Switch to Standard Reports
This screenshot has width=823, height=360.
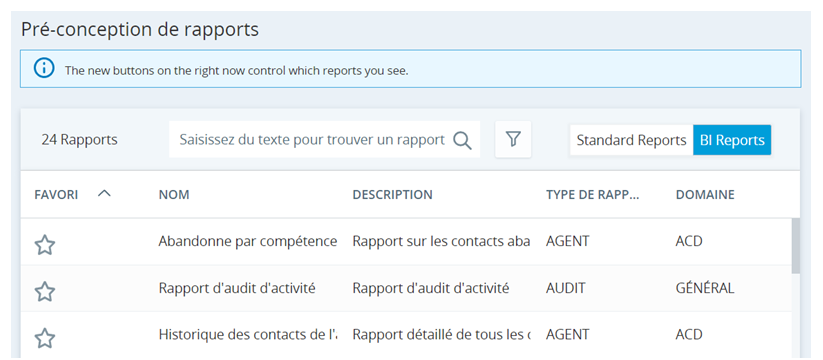click(631, 140)
